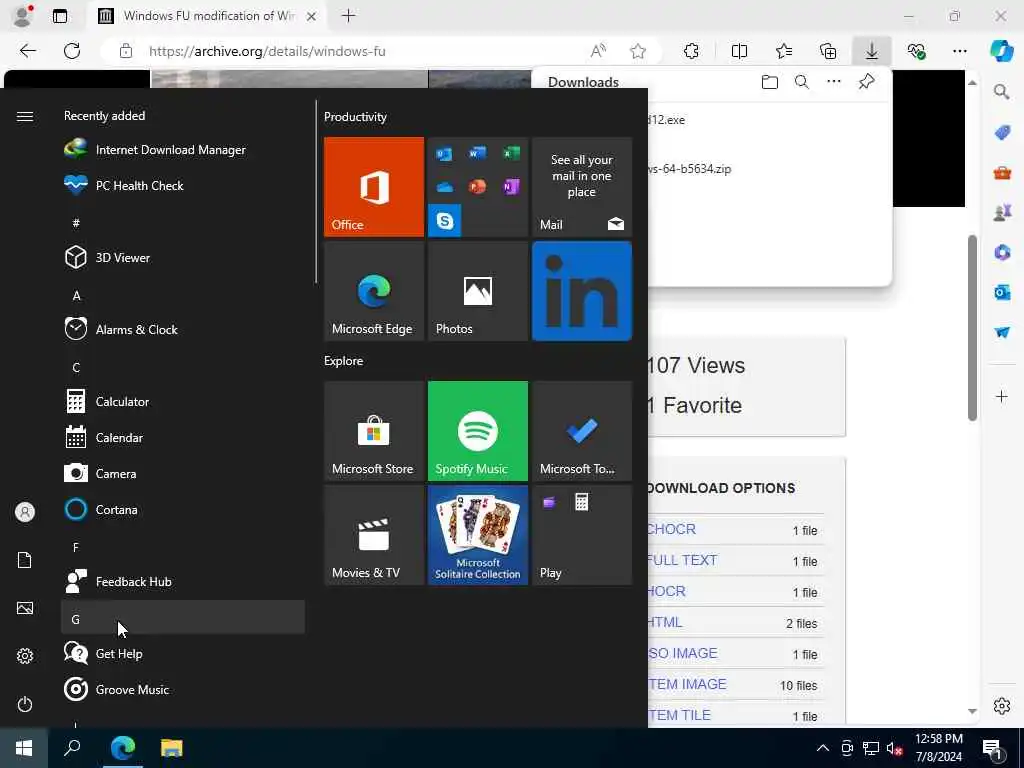Open the ITEM IMAGE download link
Image resolution: width=1024 pixels, height=768 pixels.
pos(687,684)
